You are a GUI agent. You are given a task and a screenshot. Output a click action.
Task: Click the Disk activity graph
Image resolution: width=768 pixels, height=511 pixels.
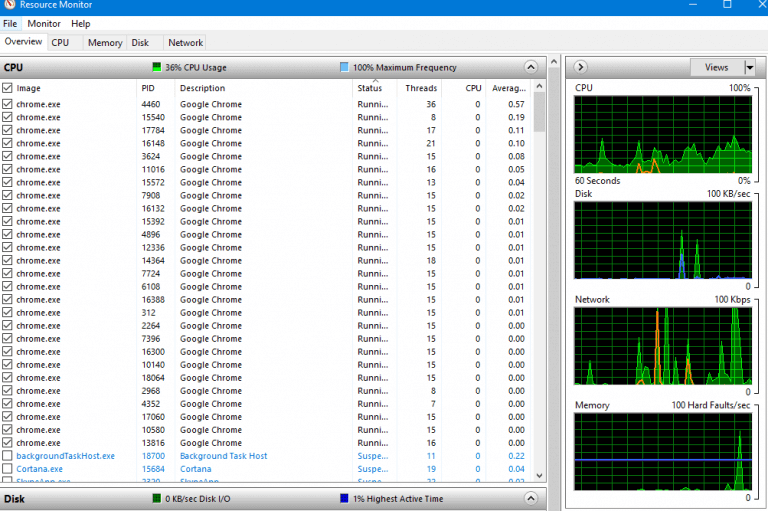point(663,240)
